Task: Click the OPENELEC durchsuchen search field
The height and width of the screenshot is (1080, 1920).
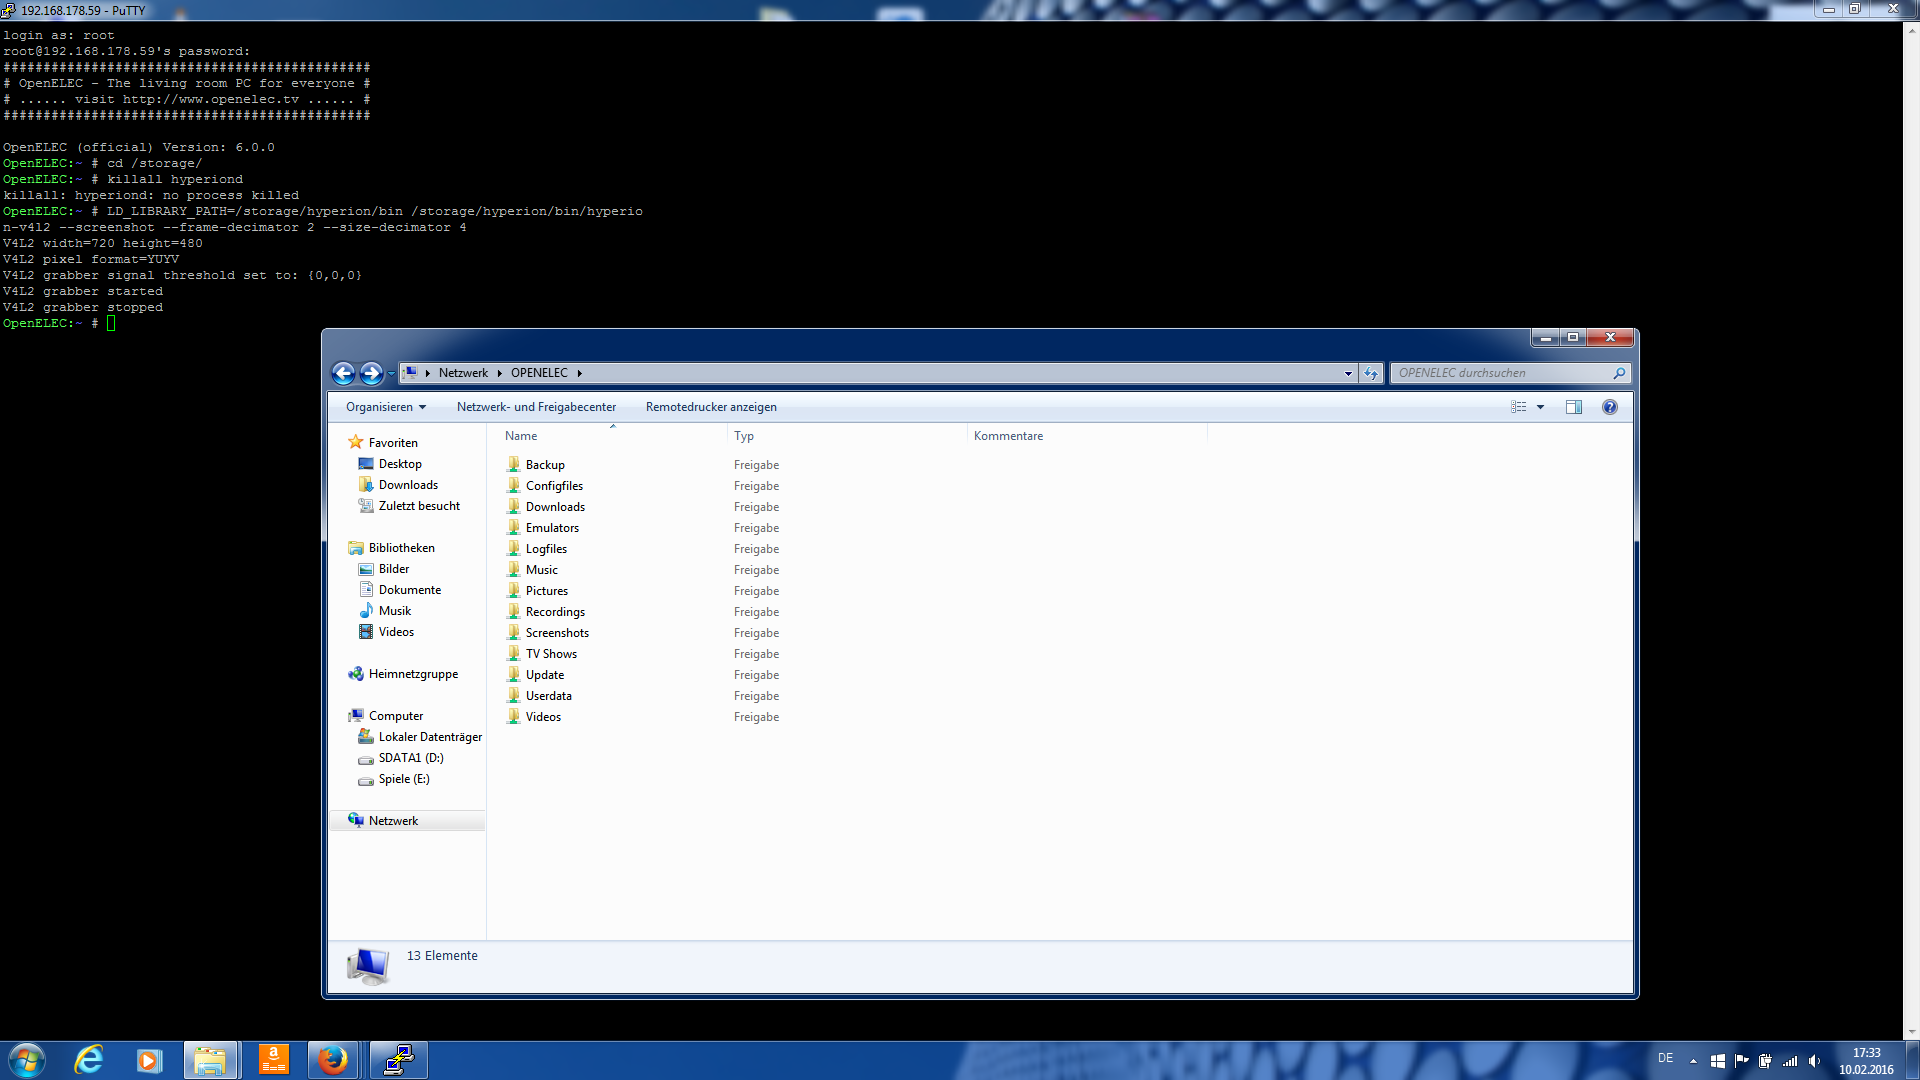Action: pos(1500,373)
